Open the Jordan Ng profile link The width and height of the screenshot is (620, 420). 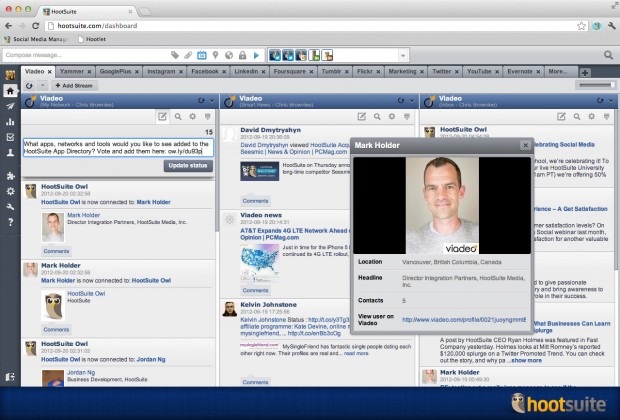pyautogui.click(x=81, y=373)
